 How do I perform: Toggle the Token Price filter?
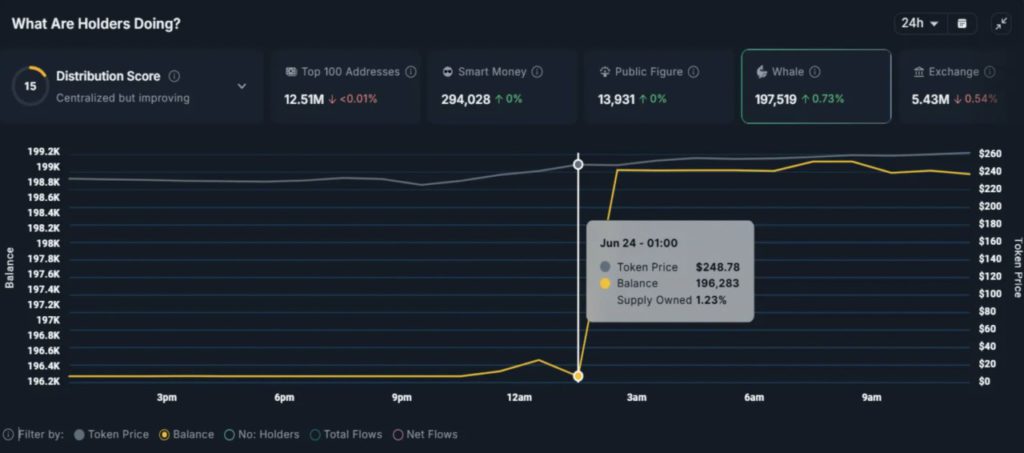(x=111, y=435)
